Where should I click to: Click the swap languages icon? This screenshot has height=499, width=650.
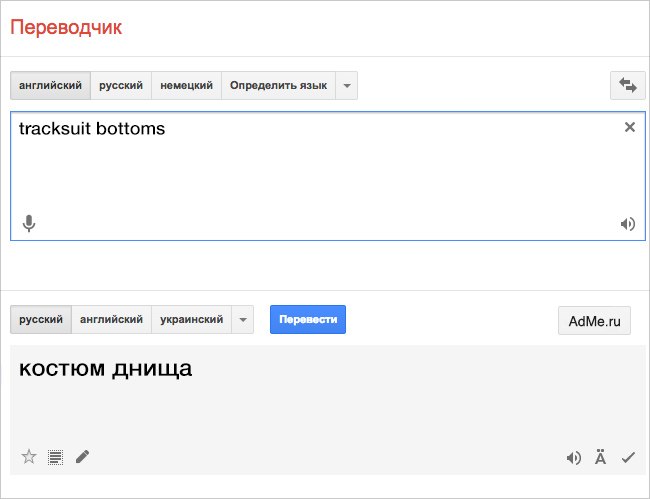tap(628, 86)
